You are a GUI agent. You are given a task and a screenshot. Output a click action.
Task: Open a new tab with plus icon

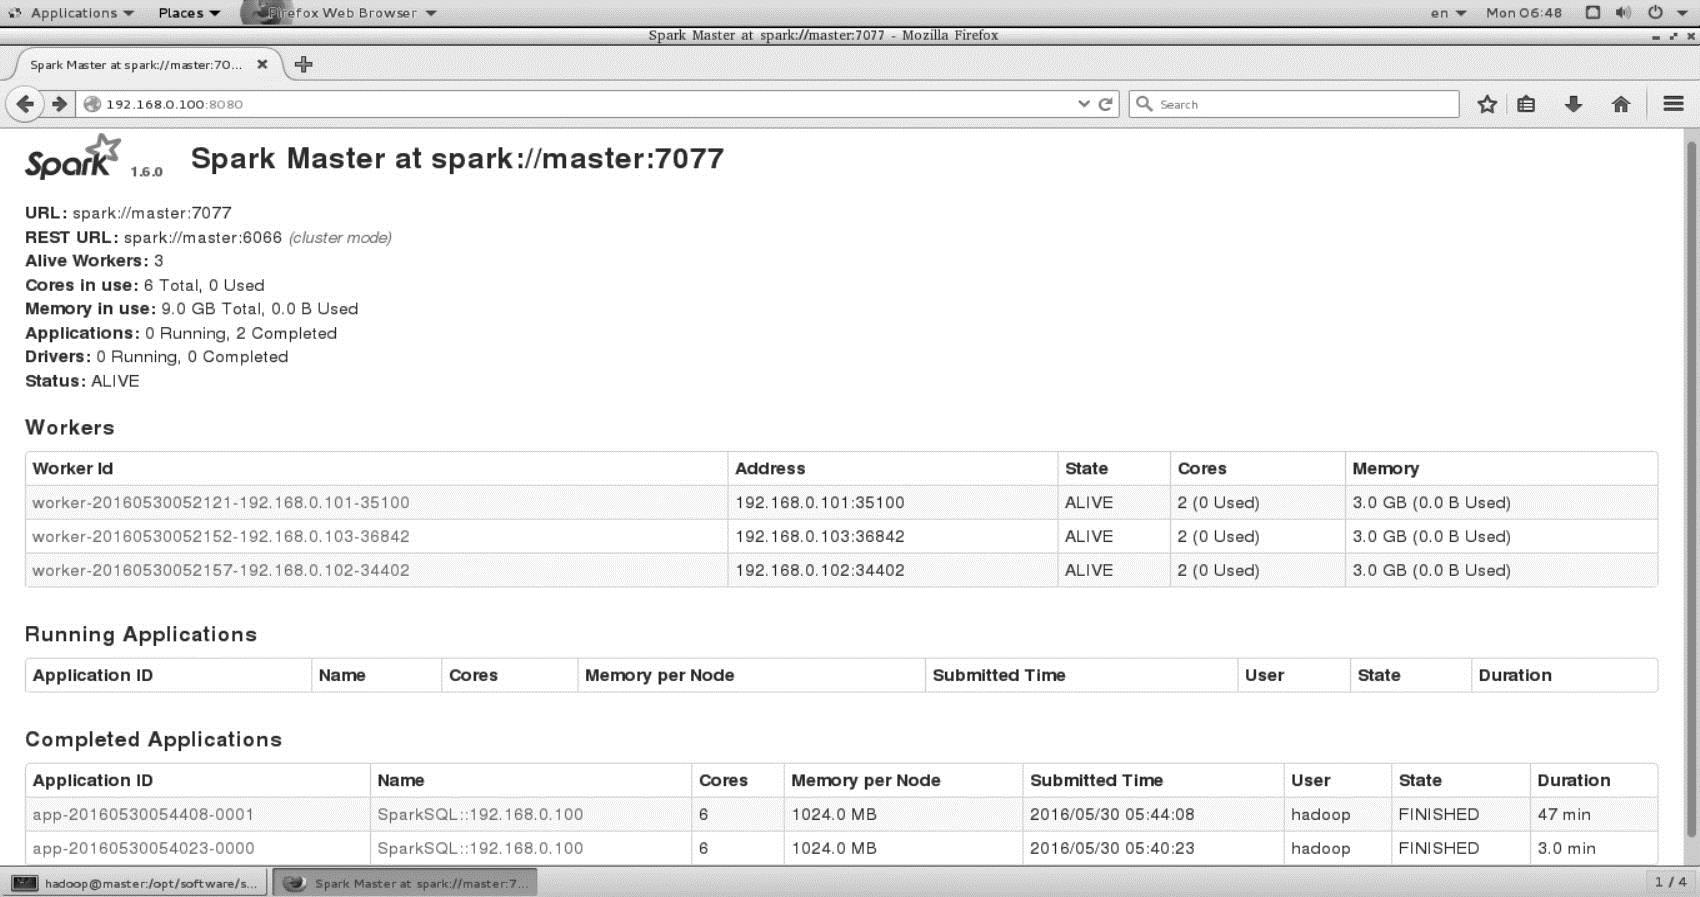304,64
